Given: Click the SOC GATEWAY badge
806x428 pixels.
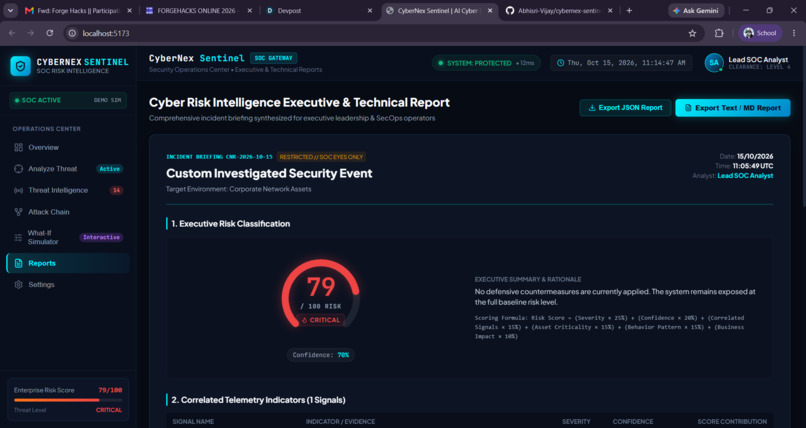Looking at the screenshot, I should (x=273, y=58).
